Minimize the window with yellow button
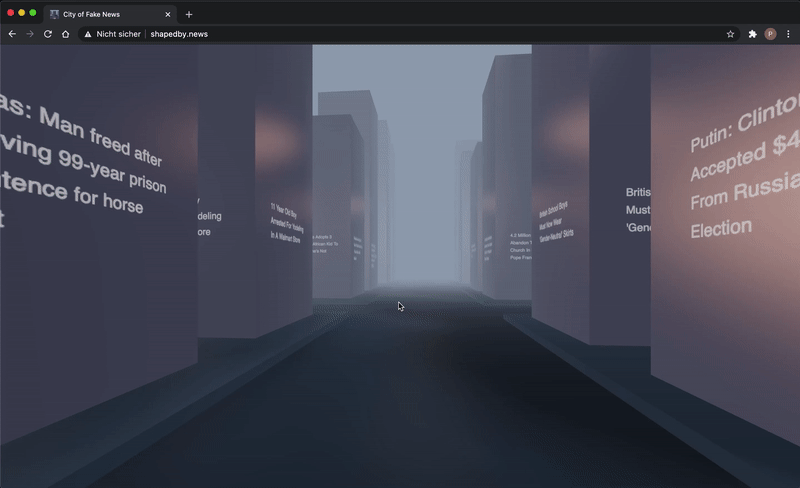The height and width of the screenshot is (488, 800). tap(21, 13)
